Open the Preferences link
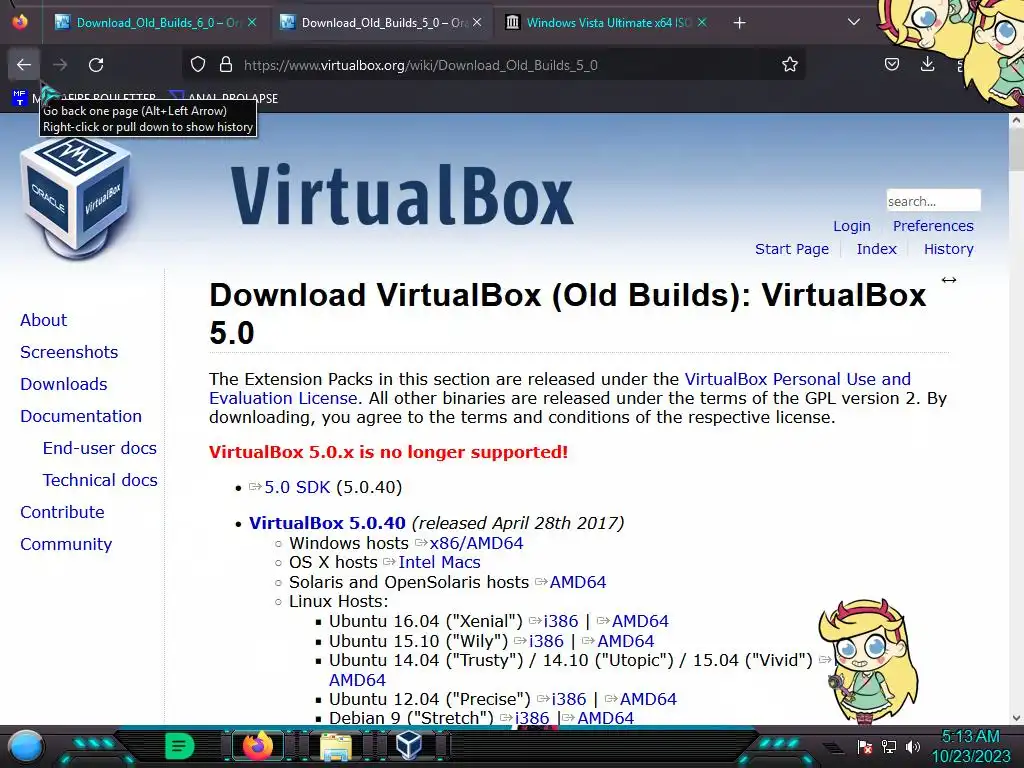Viewport: 1024px width, 768px height. coord(933,226)
